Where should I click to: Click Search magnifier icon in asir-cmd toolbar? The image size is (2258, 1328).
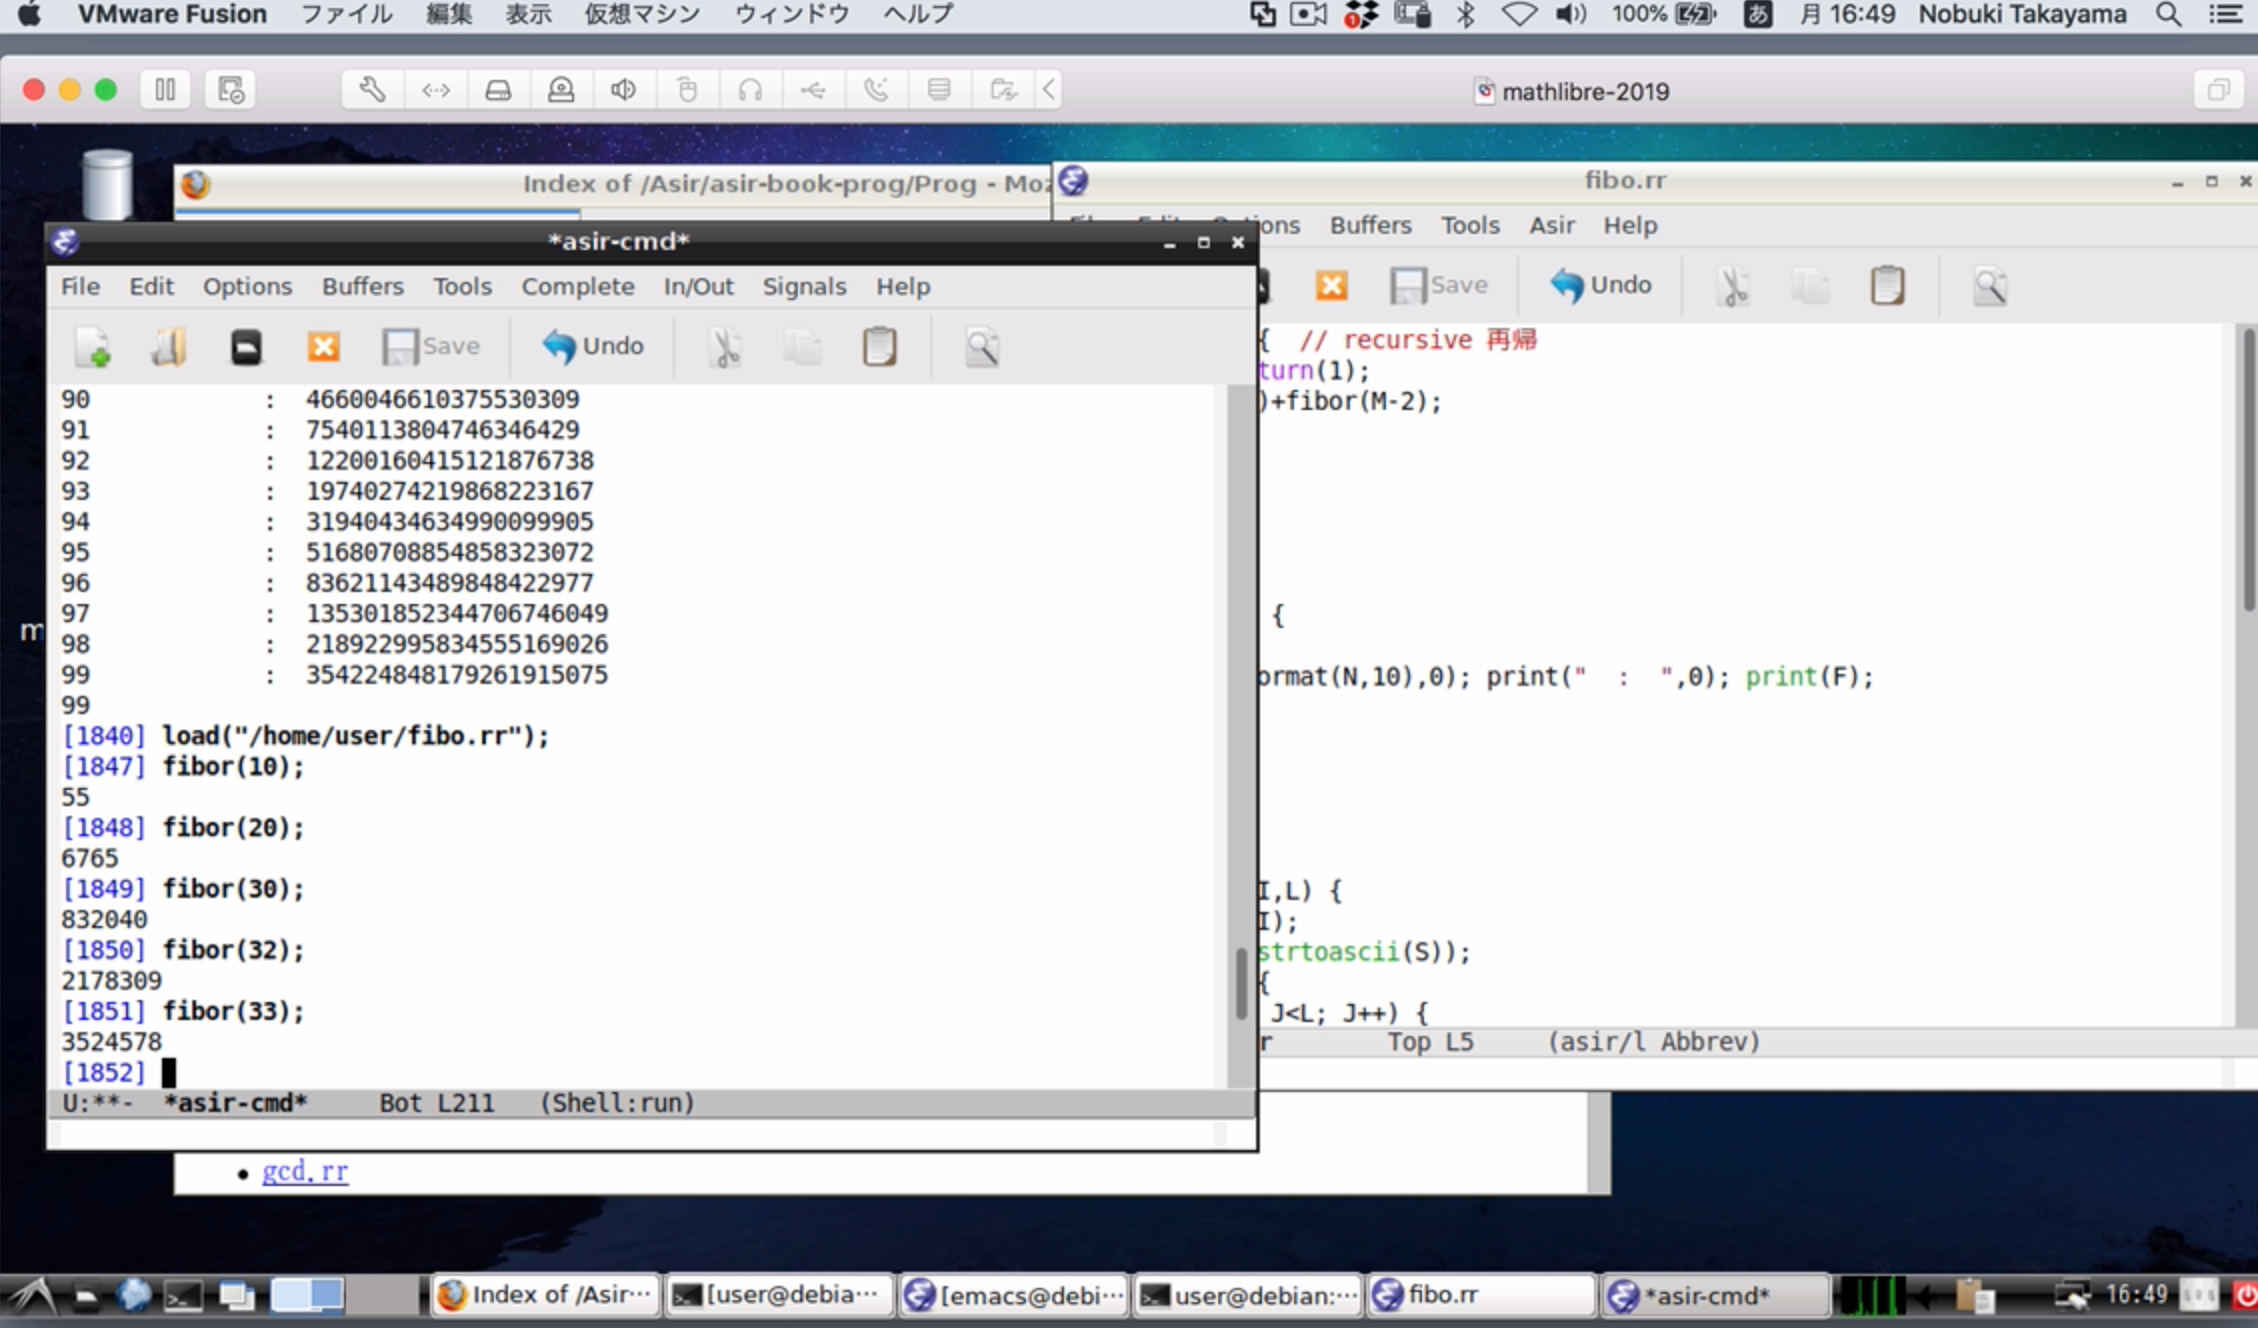[x=982, y=347]
